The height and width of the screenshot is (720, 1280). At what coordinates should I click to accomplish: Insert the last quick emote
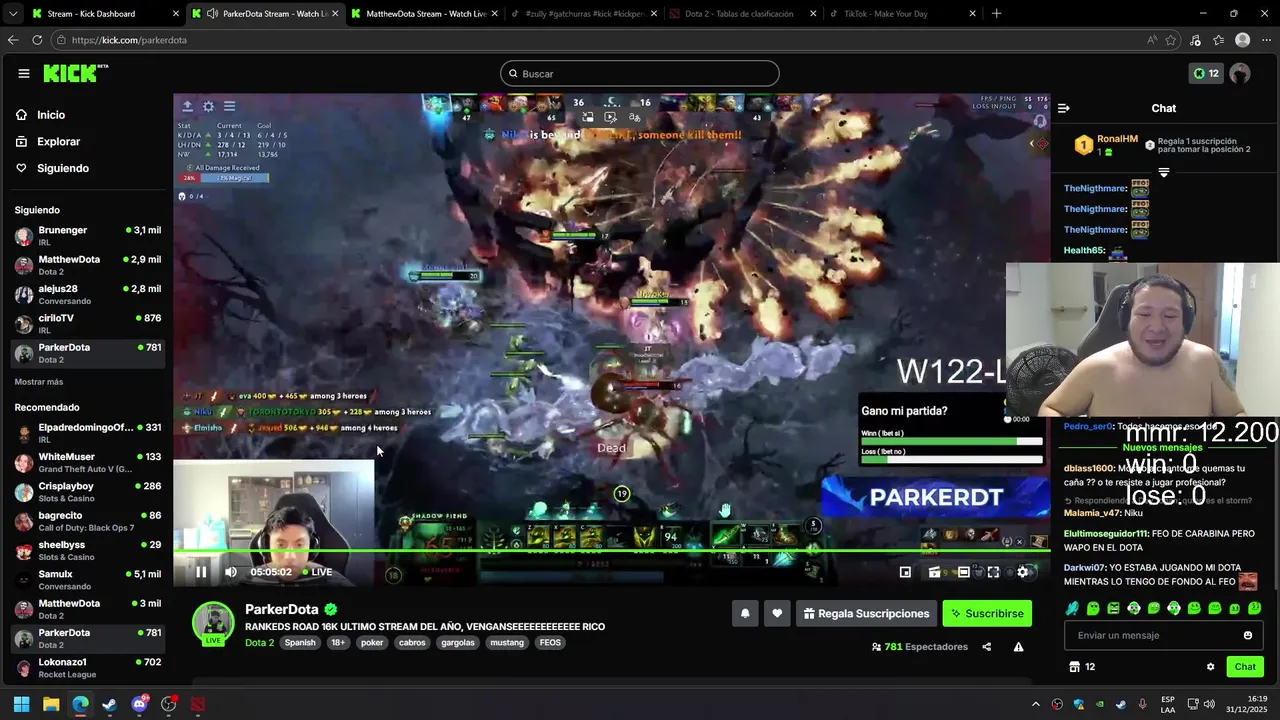coord(1255,608)
